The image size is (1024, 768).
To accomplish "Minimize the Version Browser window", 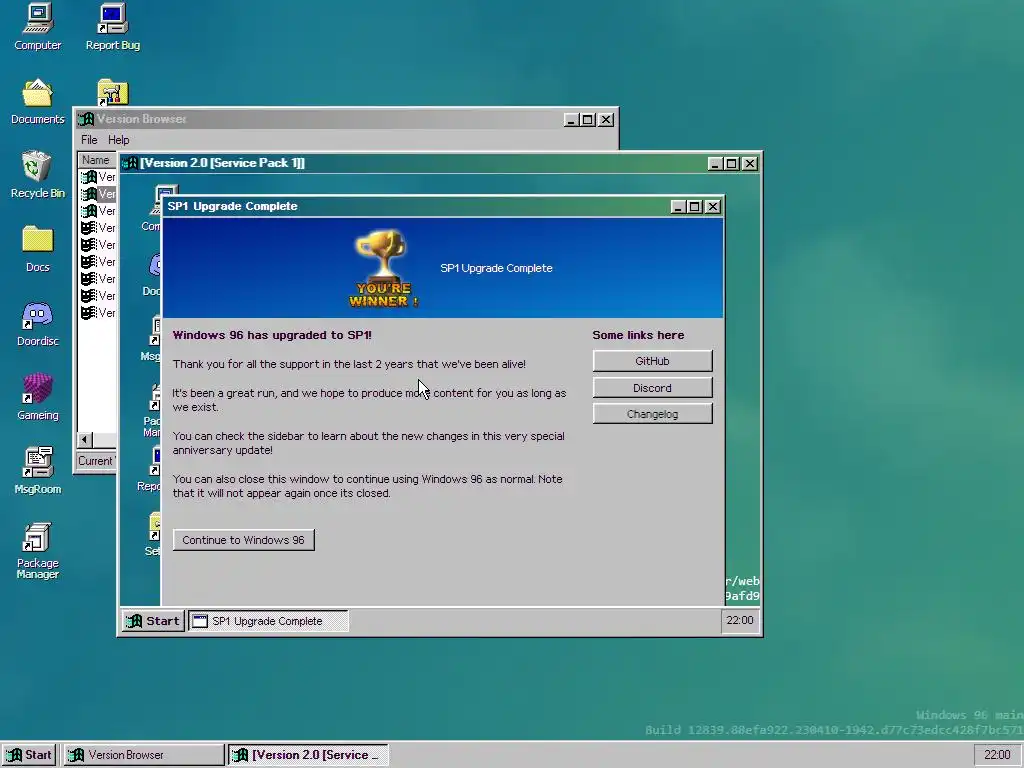I will [x=571, y=120].
